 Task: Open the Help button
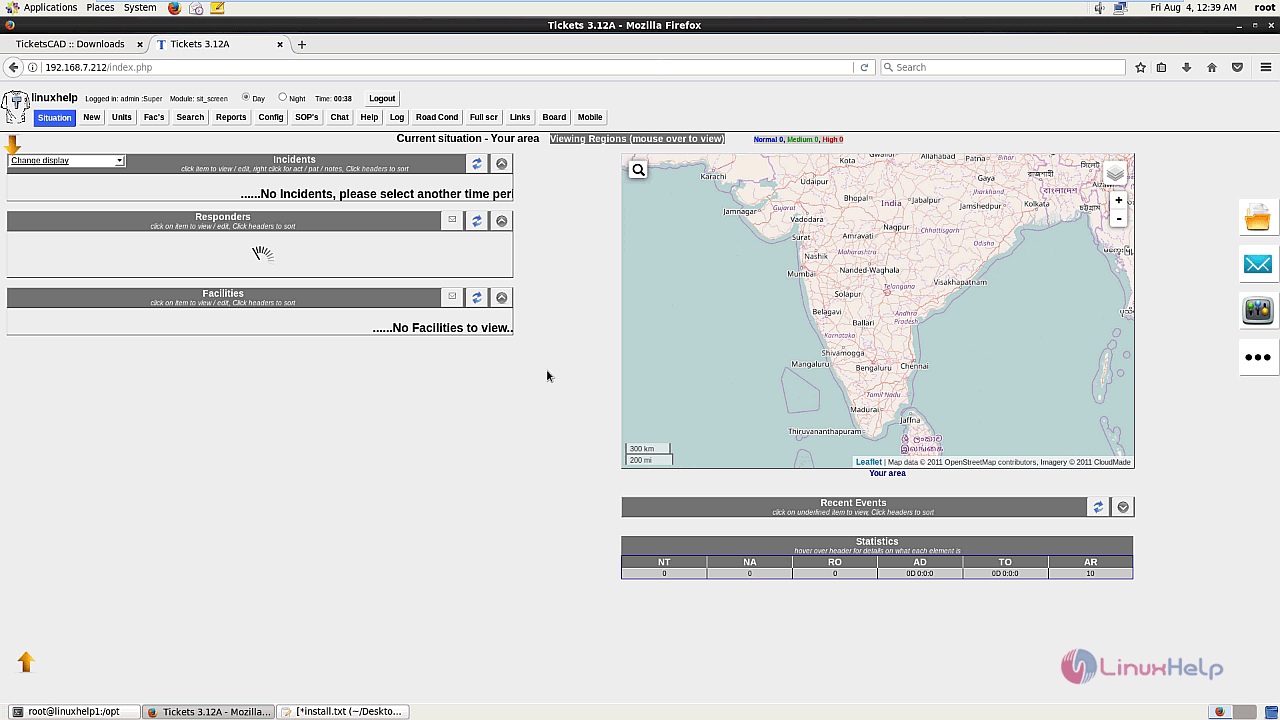369,117
